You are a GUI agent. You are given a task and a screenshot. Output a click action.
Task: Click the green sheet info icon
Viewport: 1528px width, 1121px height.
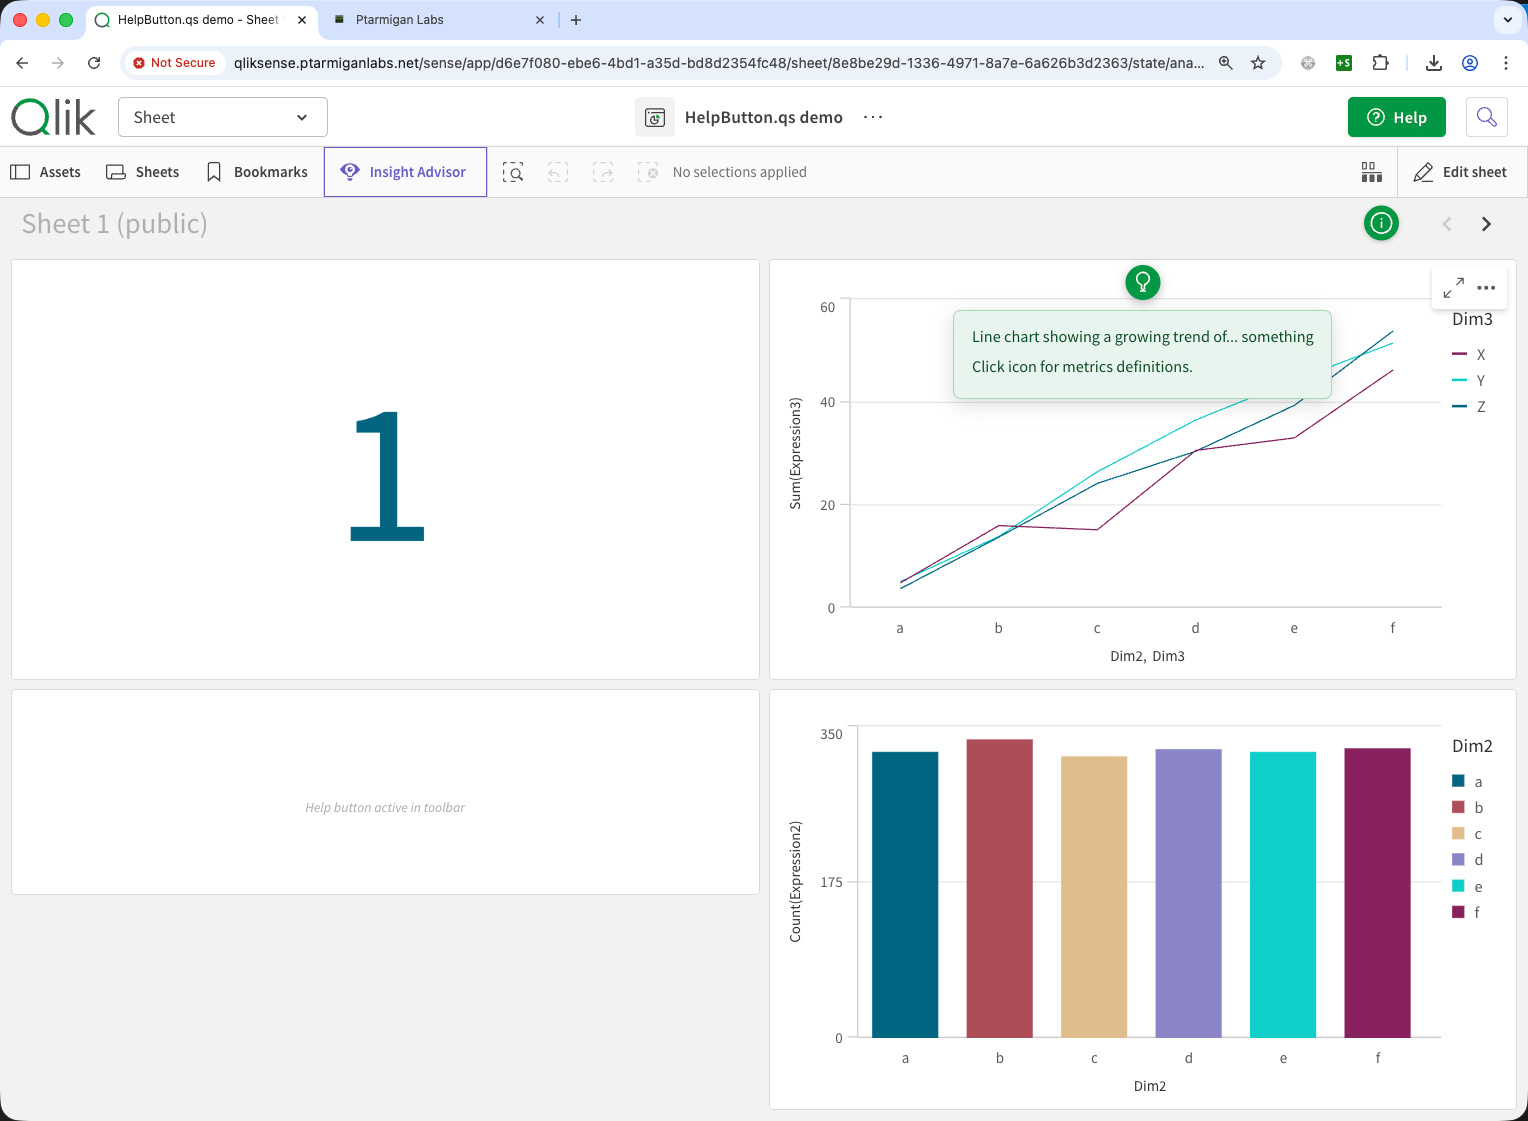(x=1381, y=223)
